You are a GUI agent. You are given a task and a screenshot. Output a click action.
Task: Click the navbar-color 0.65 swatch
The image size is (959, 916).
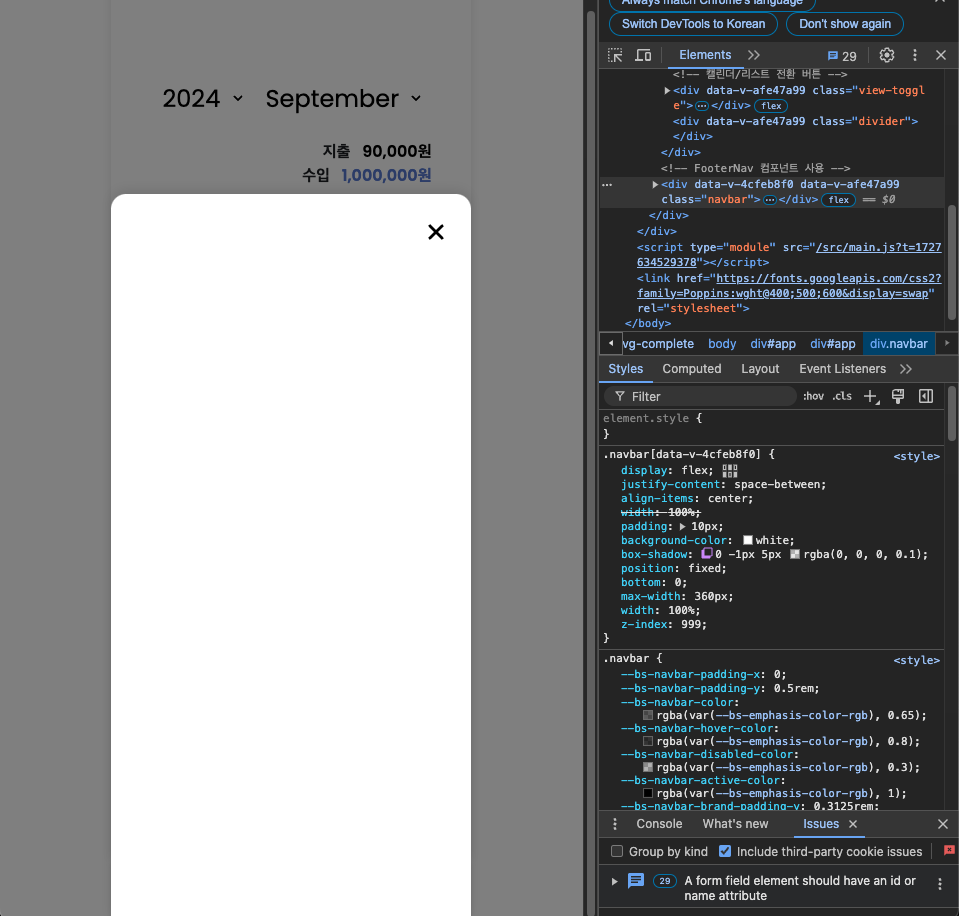[x=648, y=715]
